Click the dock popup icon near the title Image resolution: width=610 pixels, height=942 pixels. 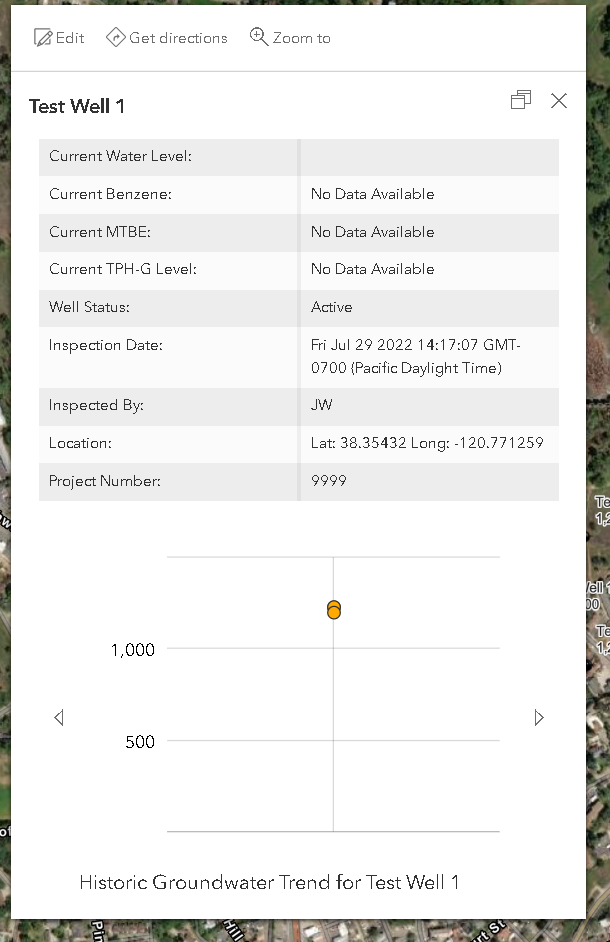click(520, 99)
